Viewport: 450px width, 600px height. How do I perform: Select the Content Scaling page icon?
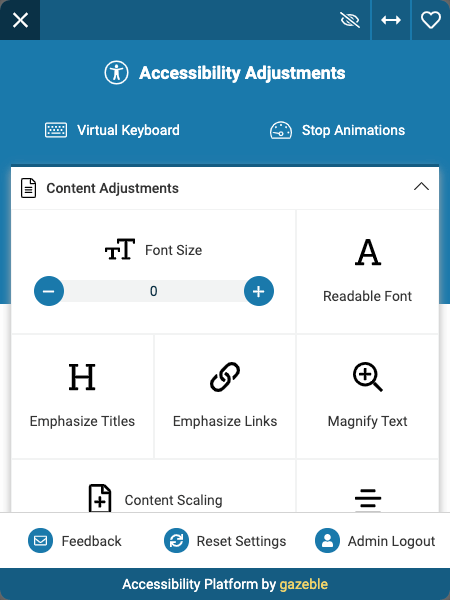pos(100,498)
